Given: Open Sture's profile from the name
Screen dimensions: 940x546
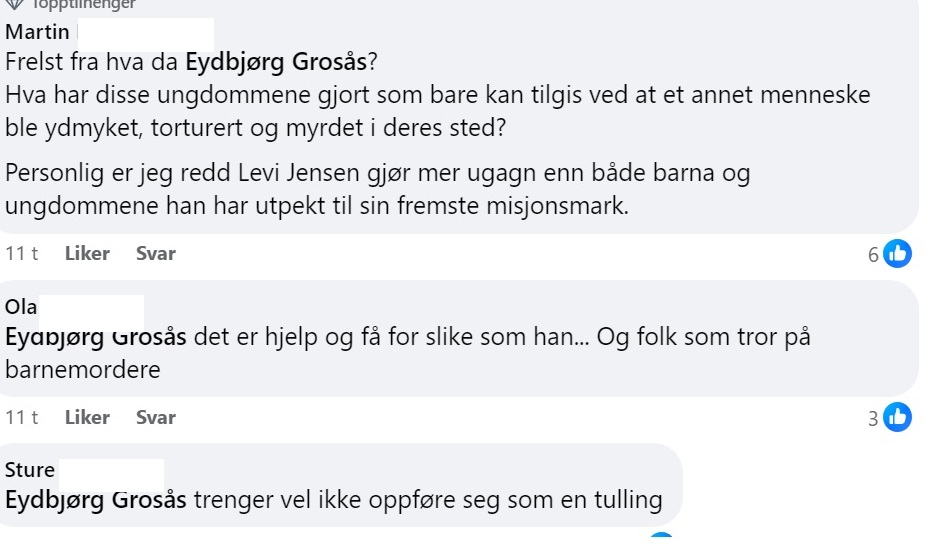Looking at the screenshot, I should pyautogui.click(x=30, y=470).
